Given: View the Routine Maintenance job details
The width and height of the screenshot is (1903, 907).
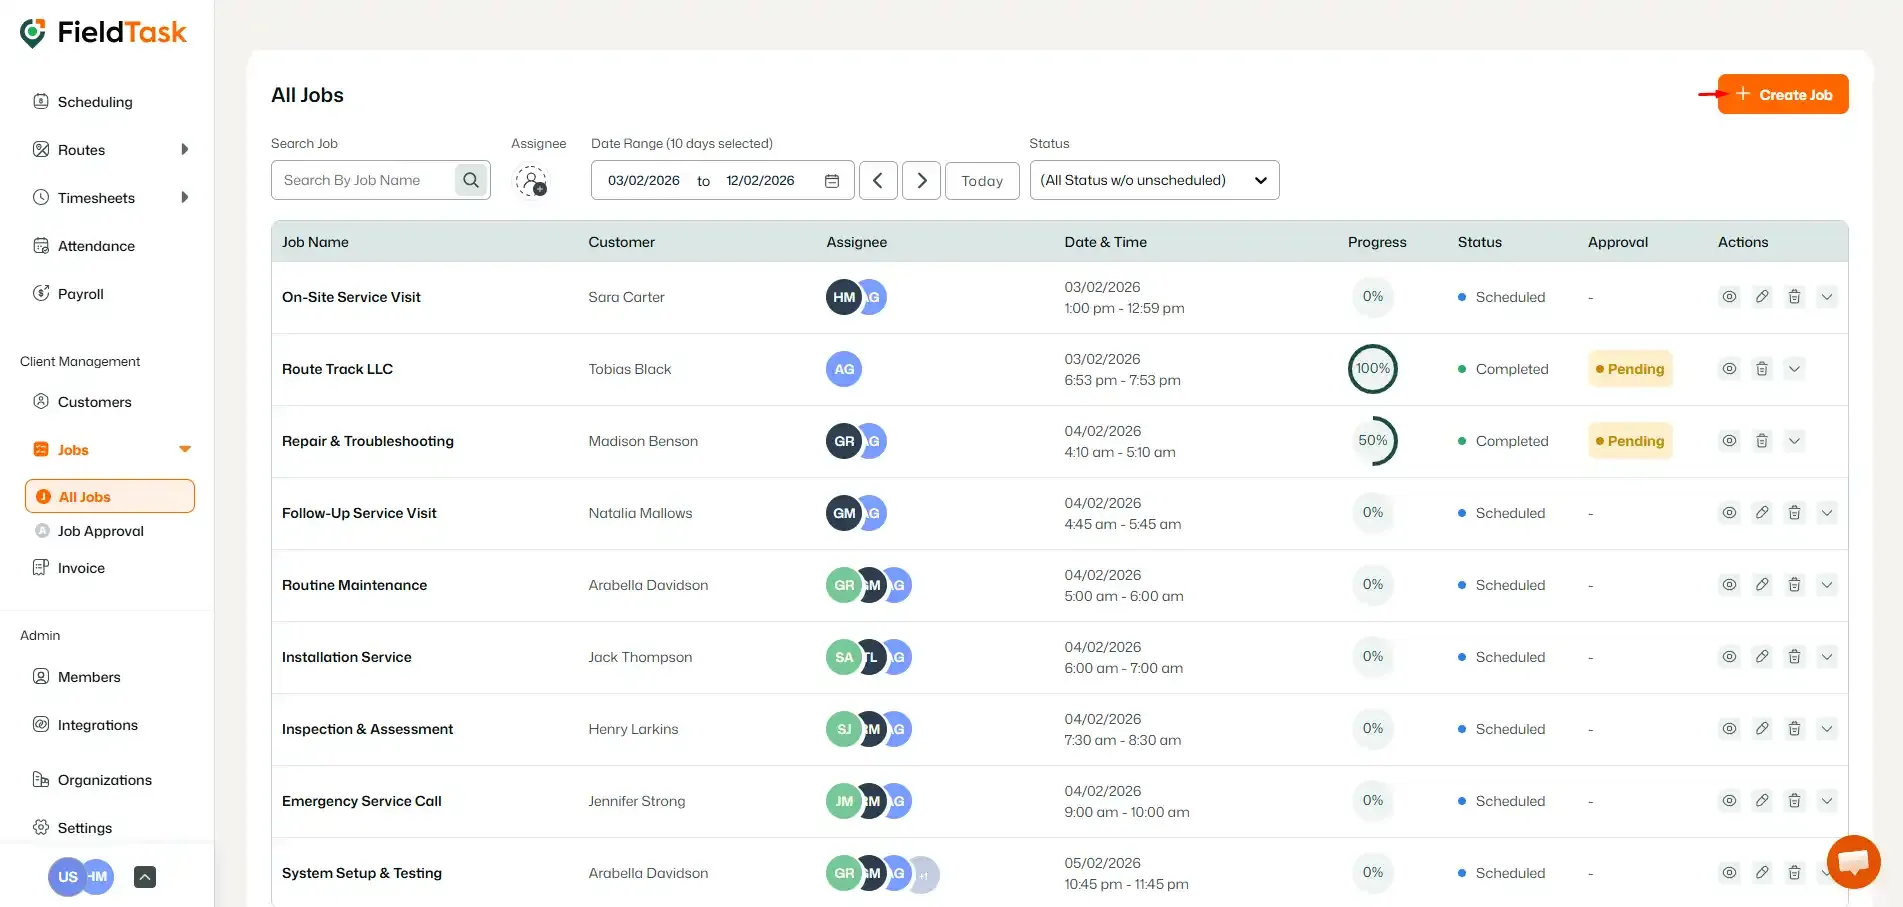Looking at the screenshot, I should (1729, 585).
